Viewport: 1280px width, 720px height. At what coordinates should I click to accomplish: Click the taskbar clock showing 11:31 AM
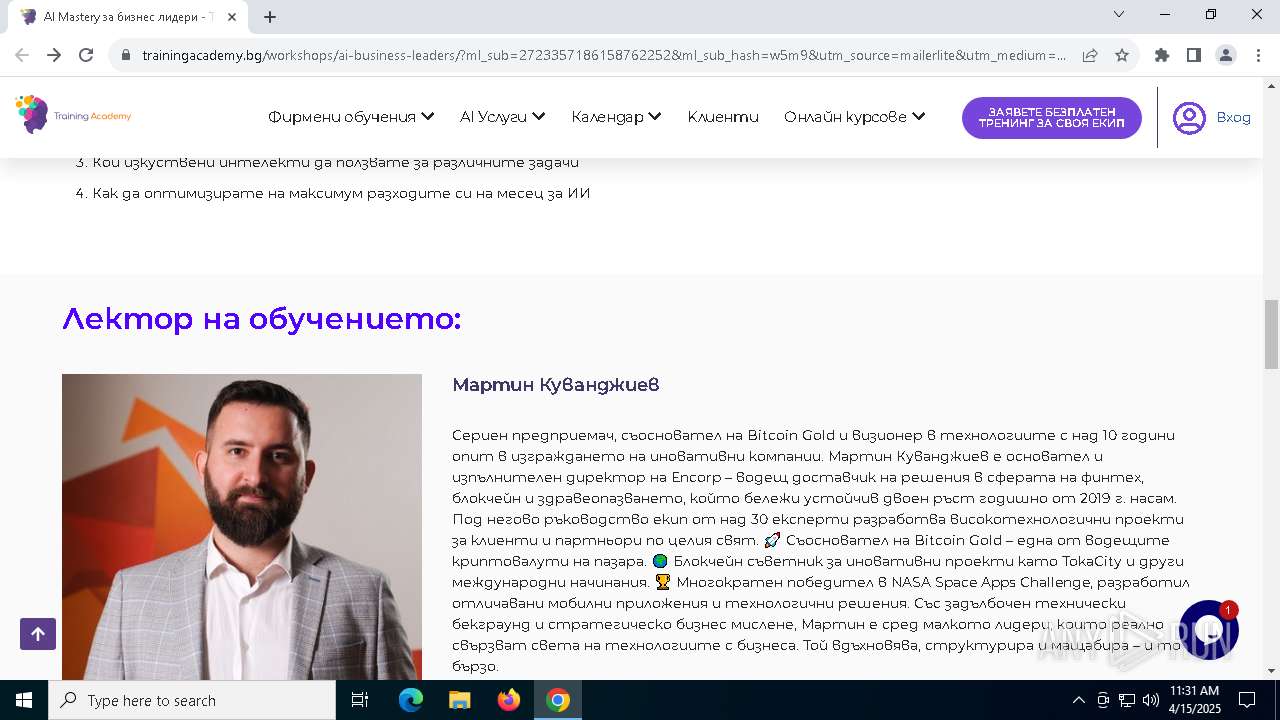(1194, 700)
